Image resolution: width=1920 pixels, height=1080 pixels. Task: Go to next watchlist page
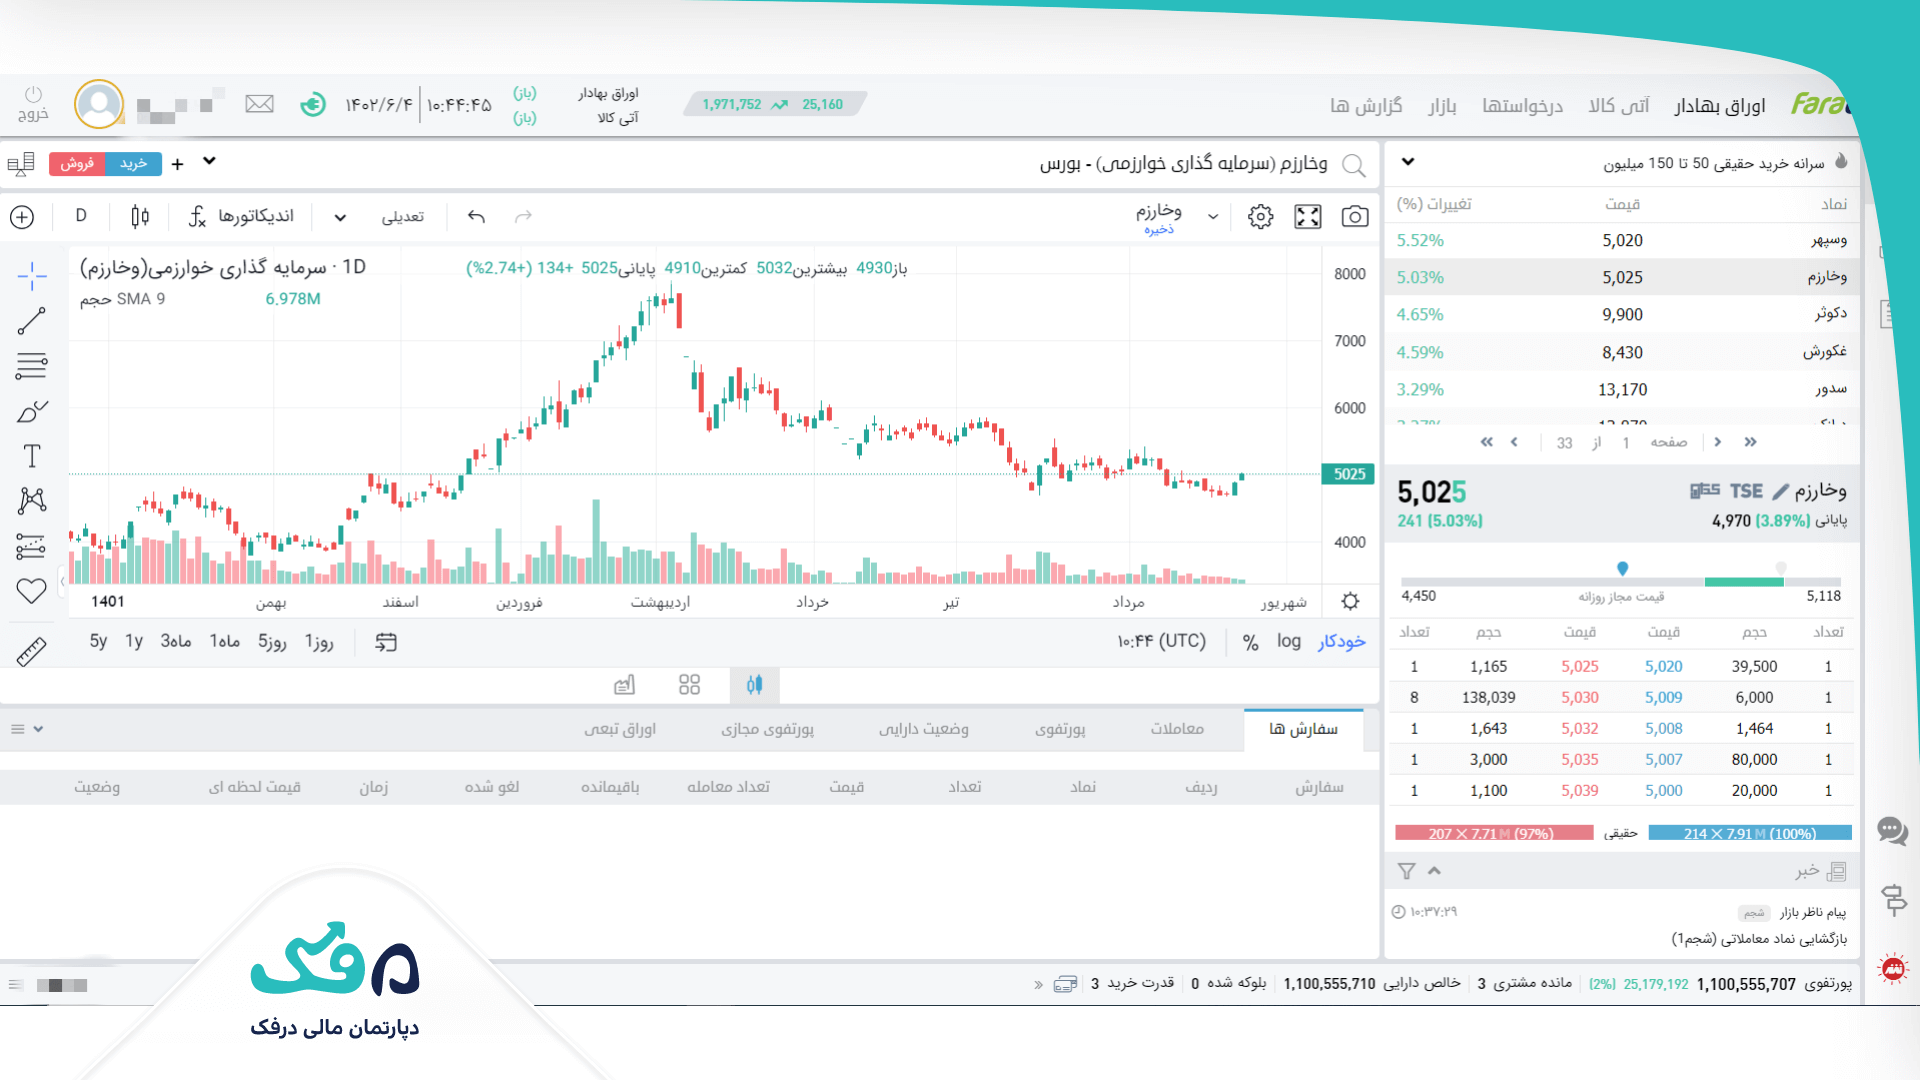click(1514, 442)
